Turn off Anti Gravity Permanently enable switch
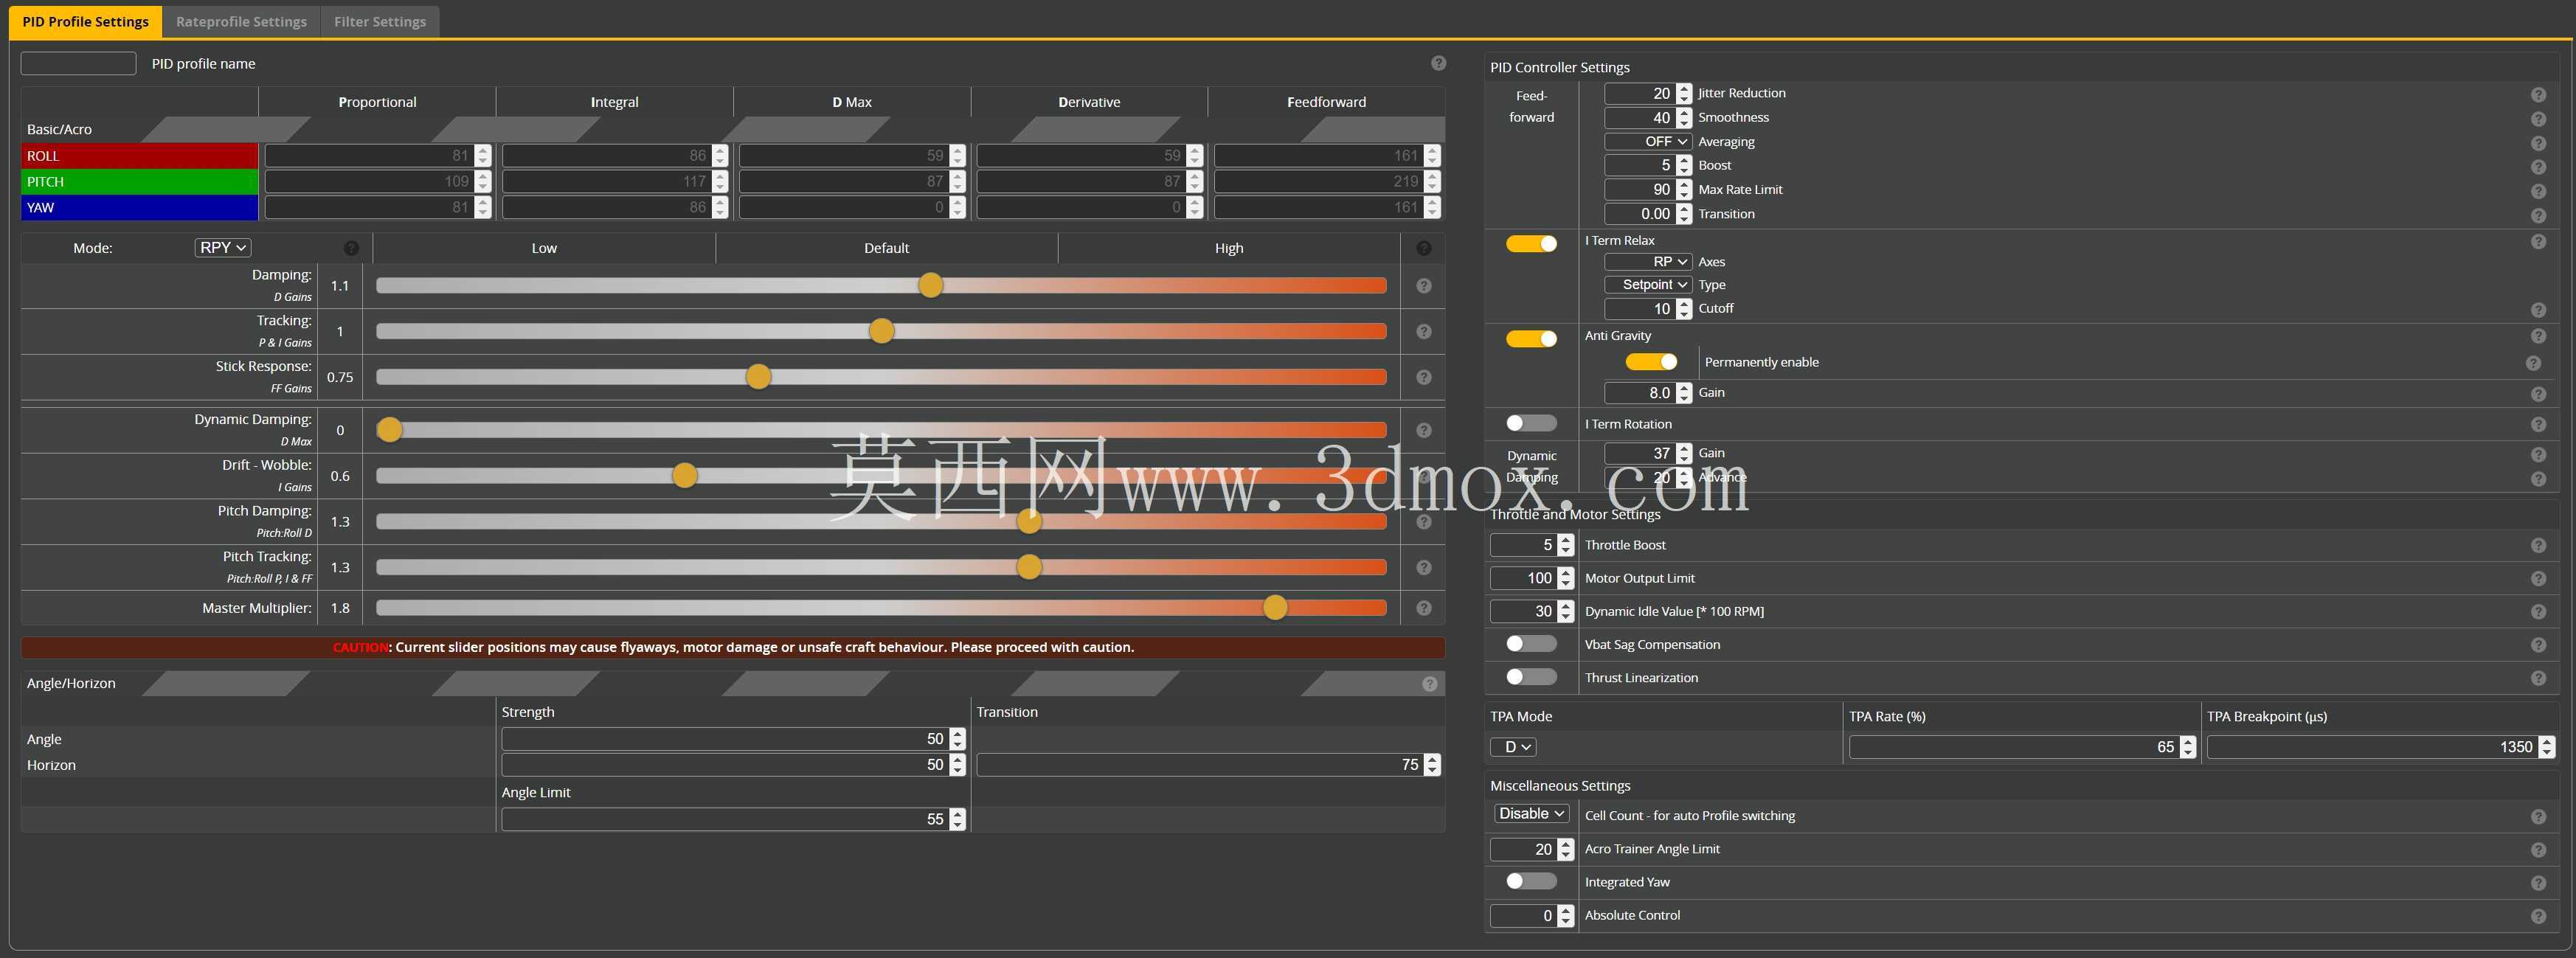The height and width of the screenshot is (958, 2576). click(x=1651, y=361)
